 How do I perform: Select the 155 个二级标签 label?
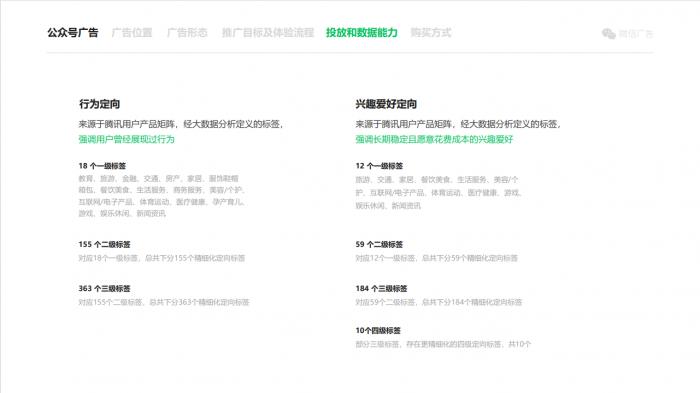(104, 244)
